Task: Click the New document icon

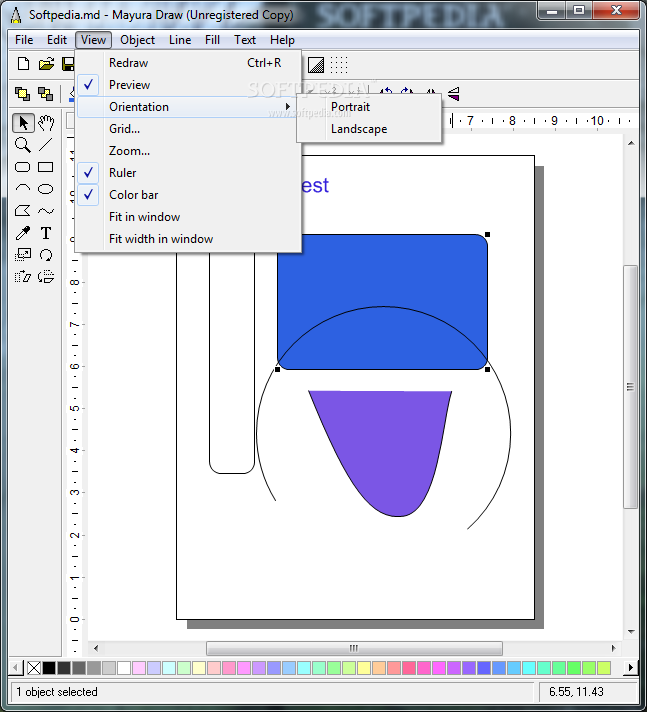Action: click(23, 64)
